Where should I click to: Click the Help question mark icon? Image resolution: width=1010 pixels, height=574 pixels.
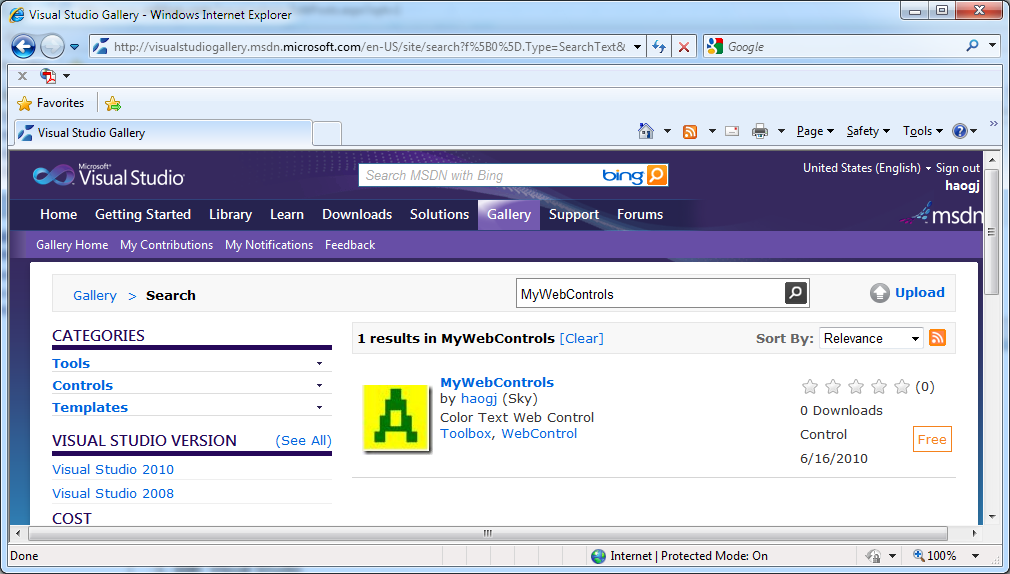pos(960,131)
